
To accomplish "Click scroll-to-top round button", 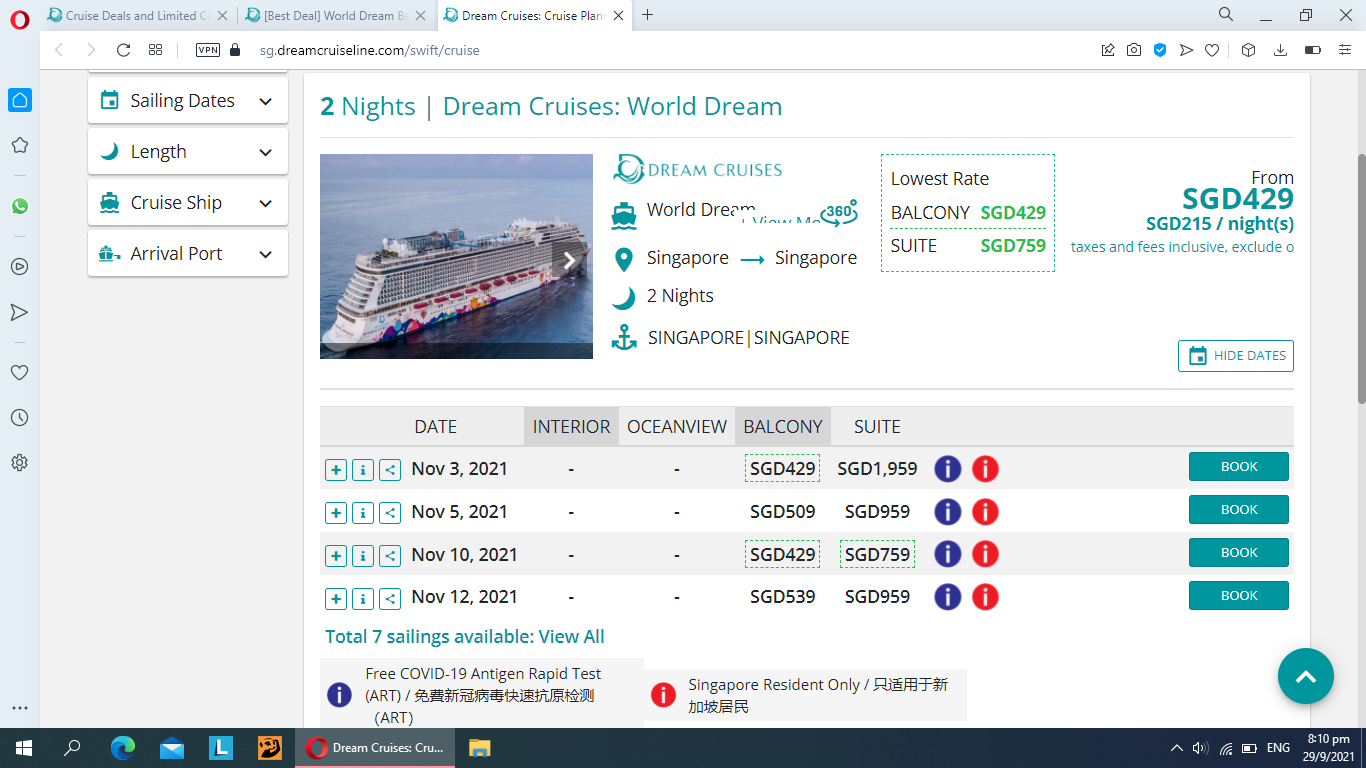I will (x=1306, y=676).
